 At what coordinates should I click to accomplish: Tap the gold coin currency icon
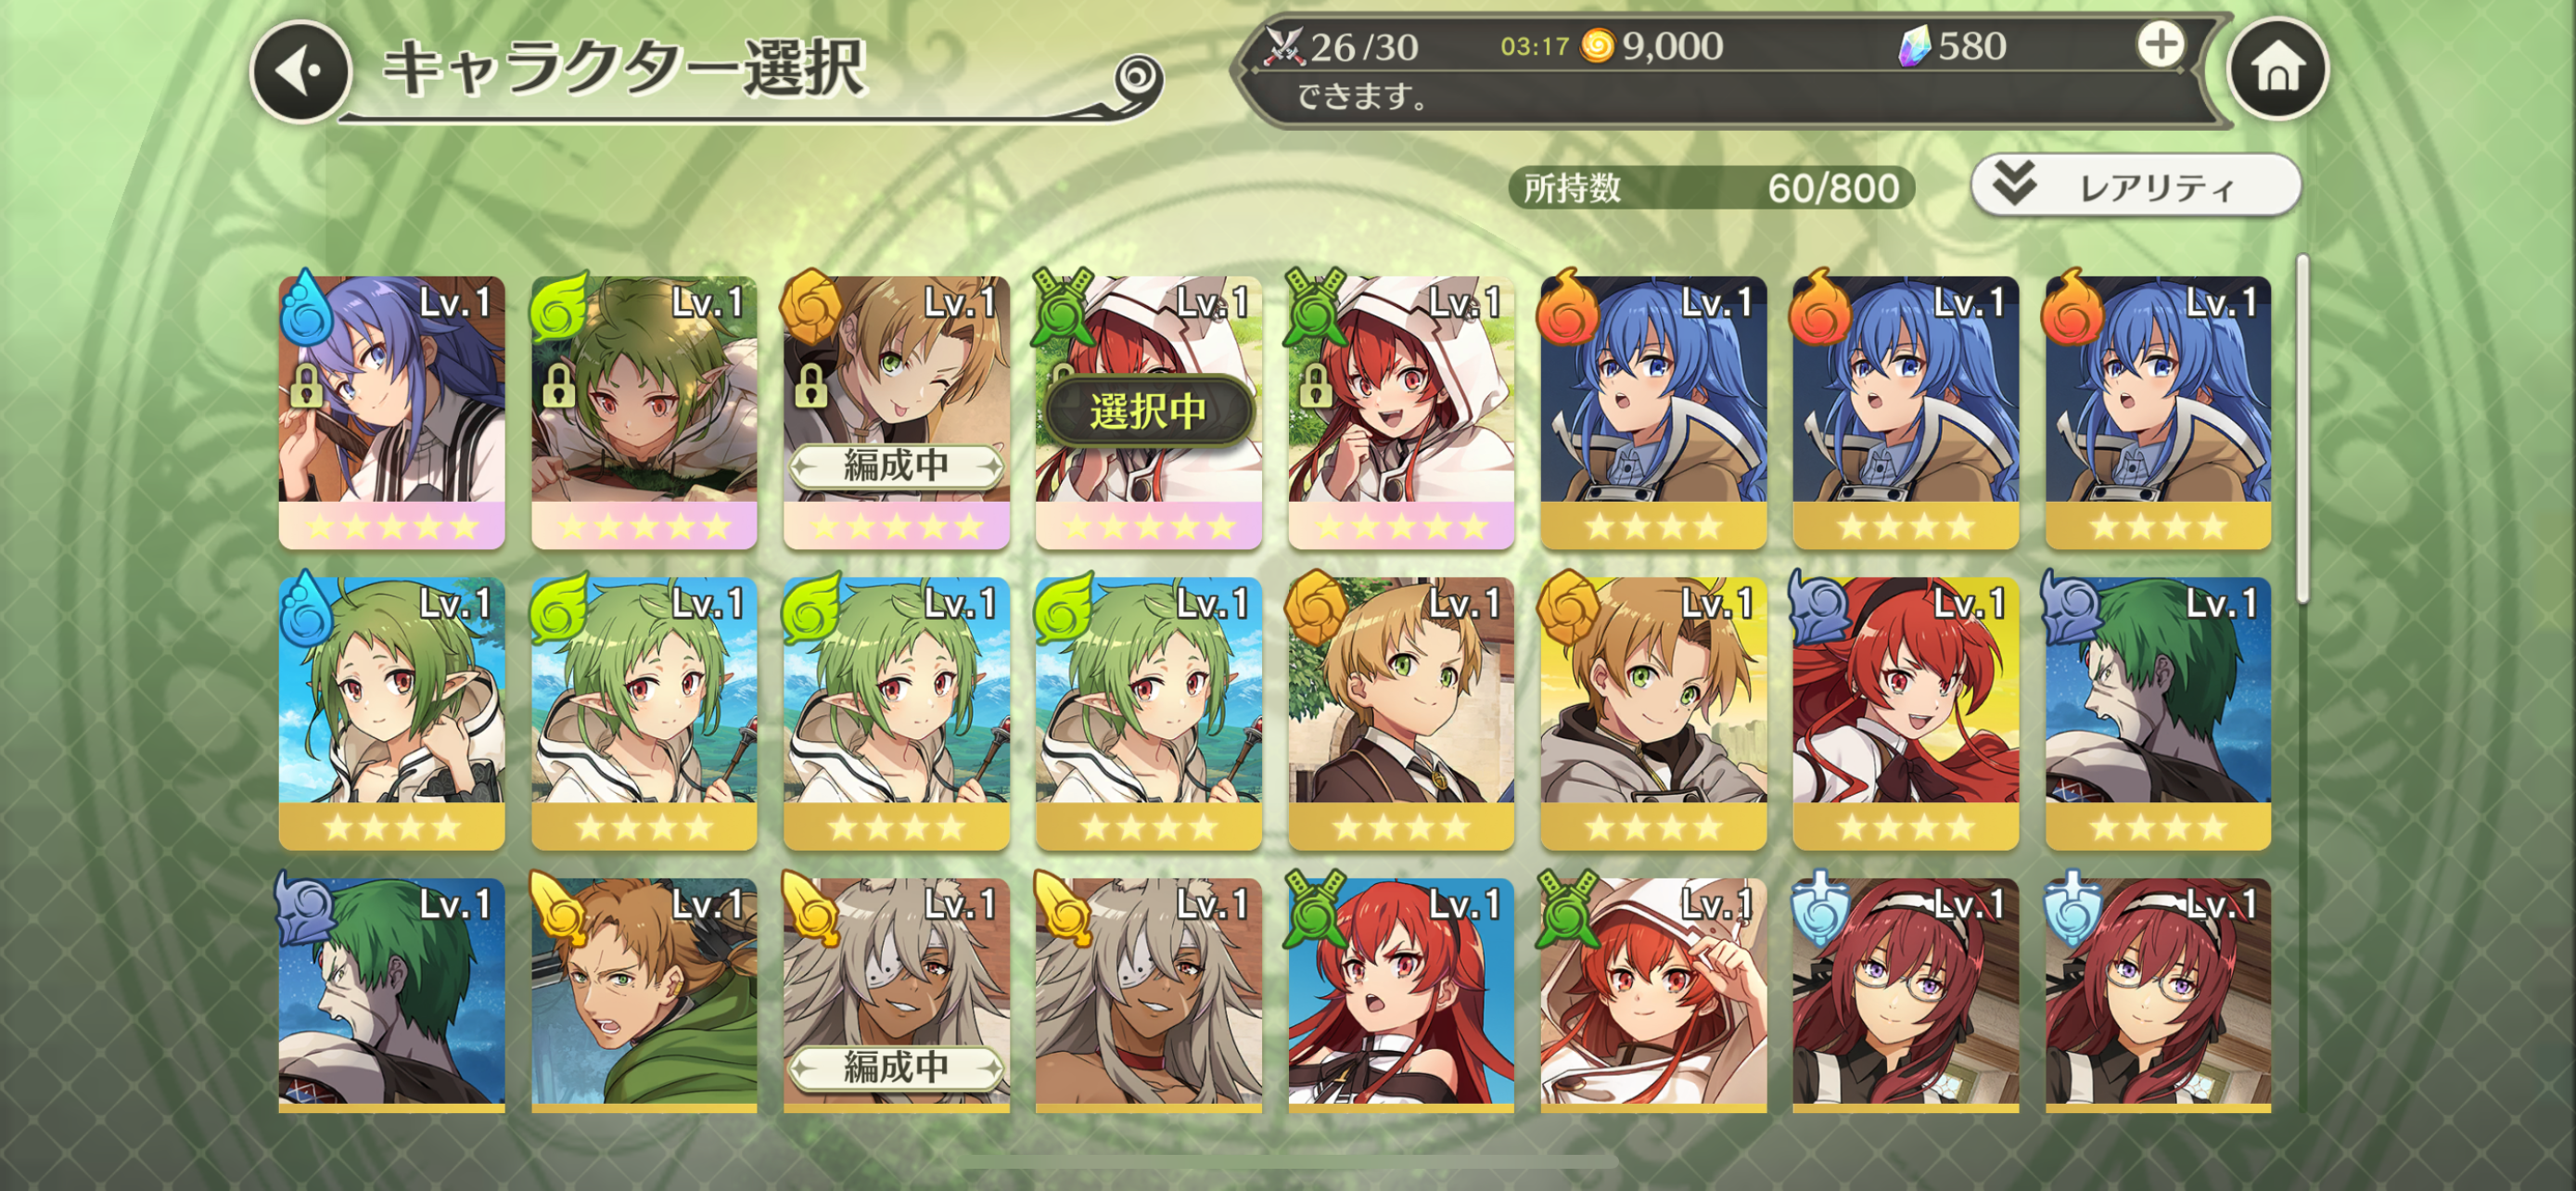[x=1597, y=45]
